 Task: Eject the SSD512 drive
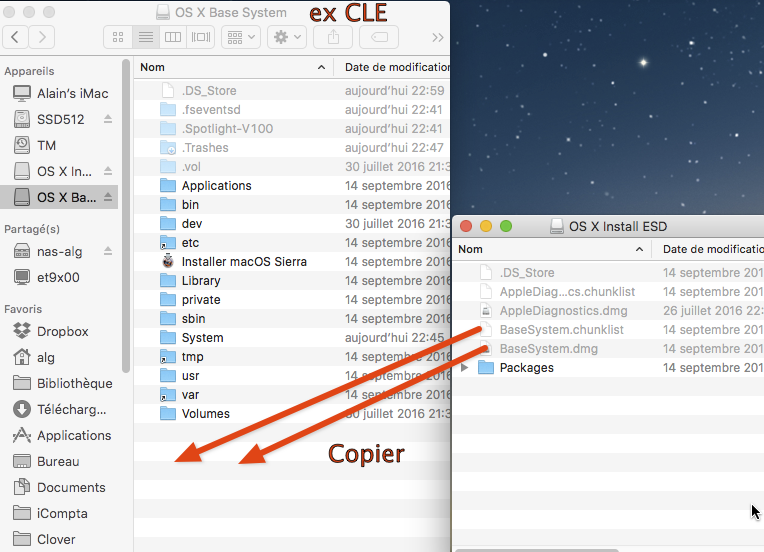coord(108,119)
